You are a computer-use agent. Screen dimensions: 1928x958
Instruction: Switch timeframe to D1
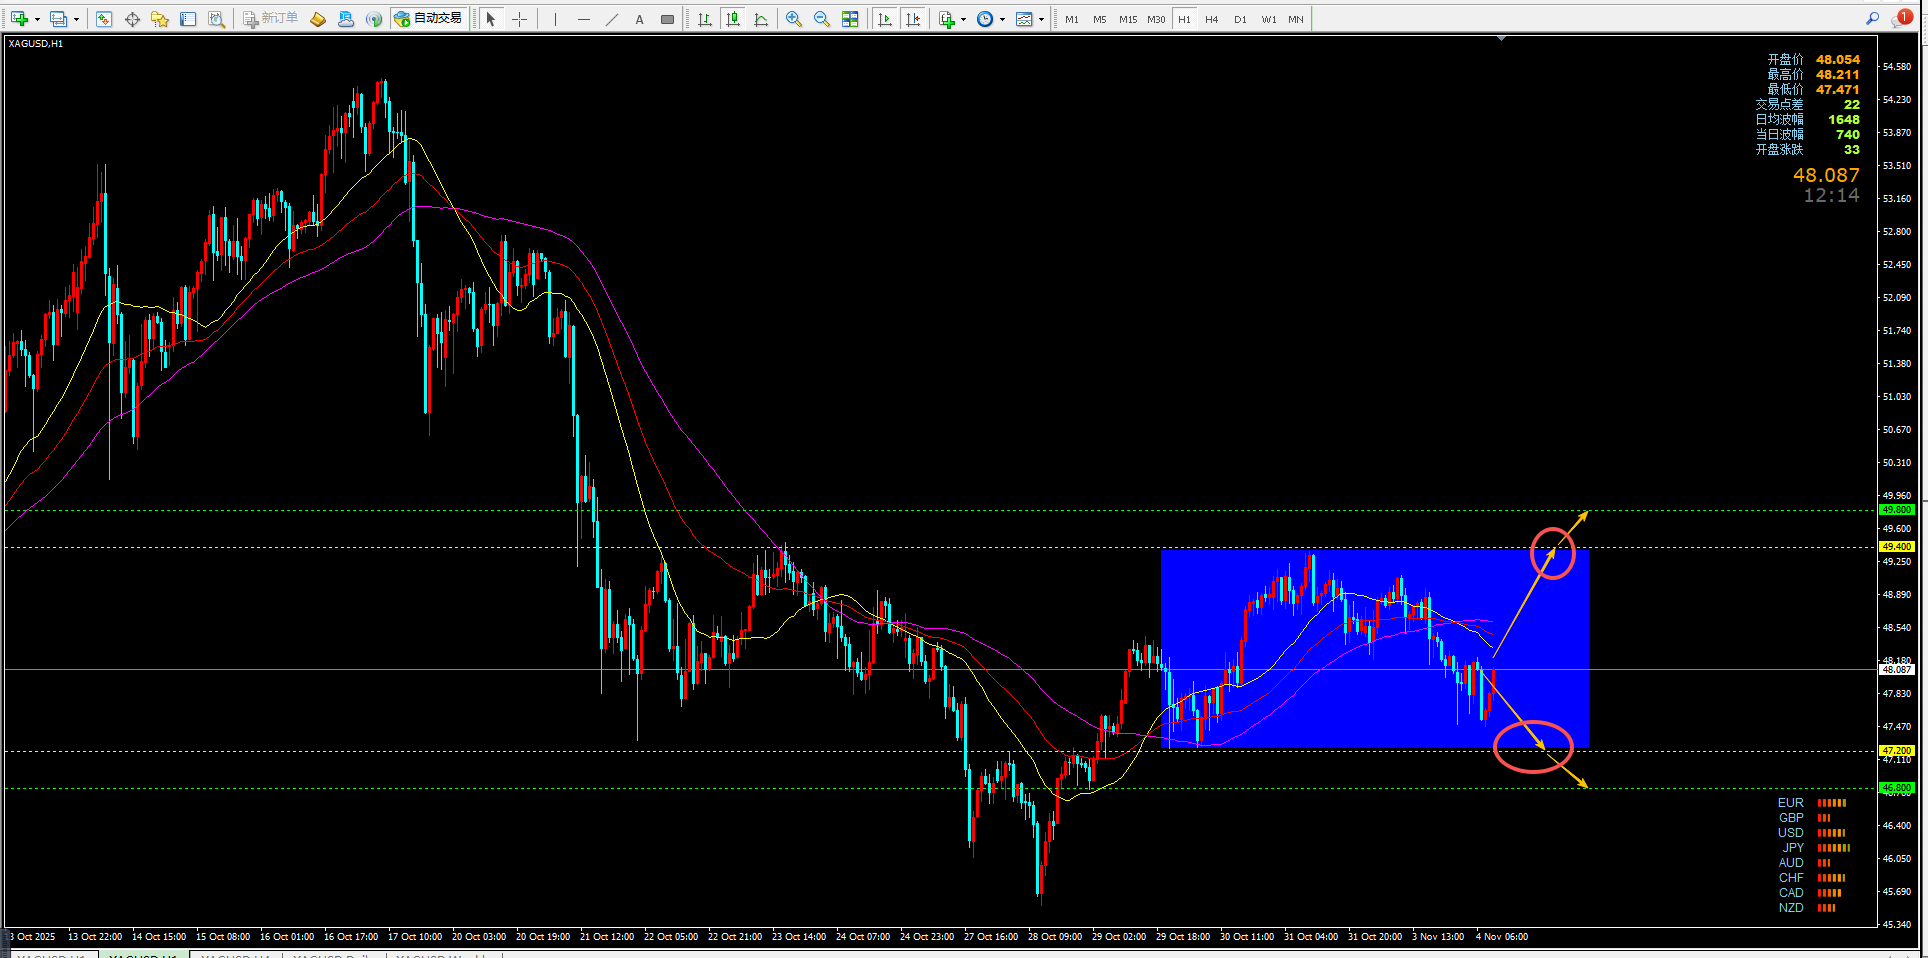pyautogui.click(x=1240, y=19)
